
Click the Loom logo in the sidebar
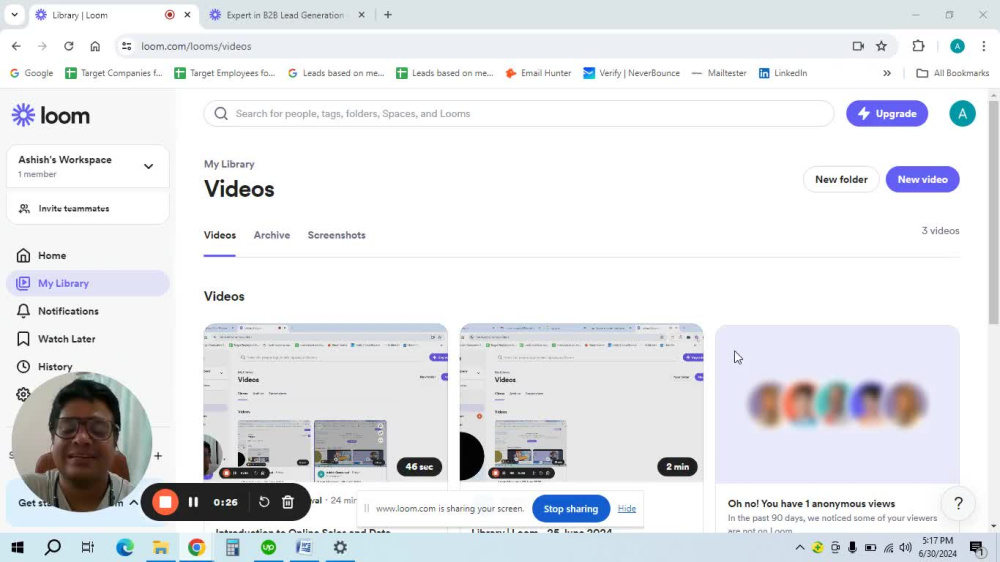click(x=51, y=115)
